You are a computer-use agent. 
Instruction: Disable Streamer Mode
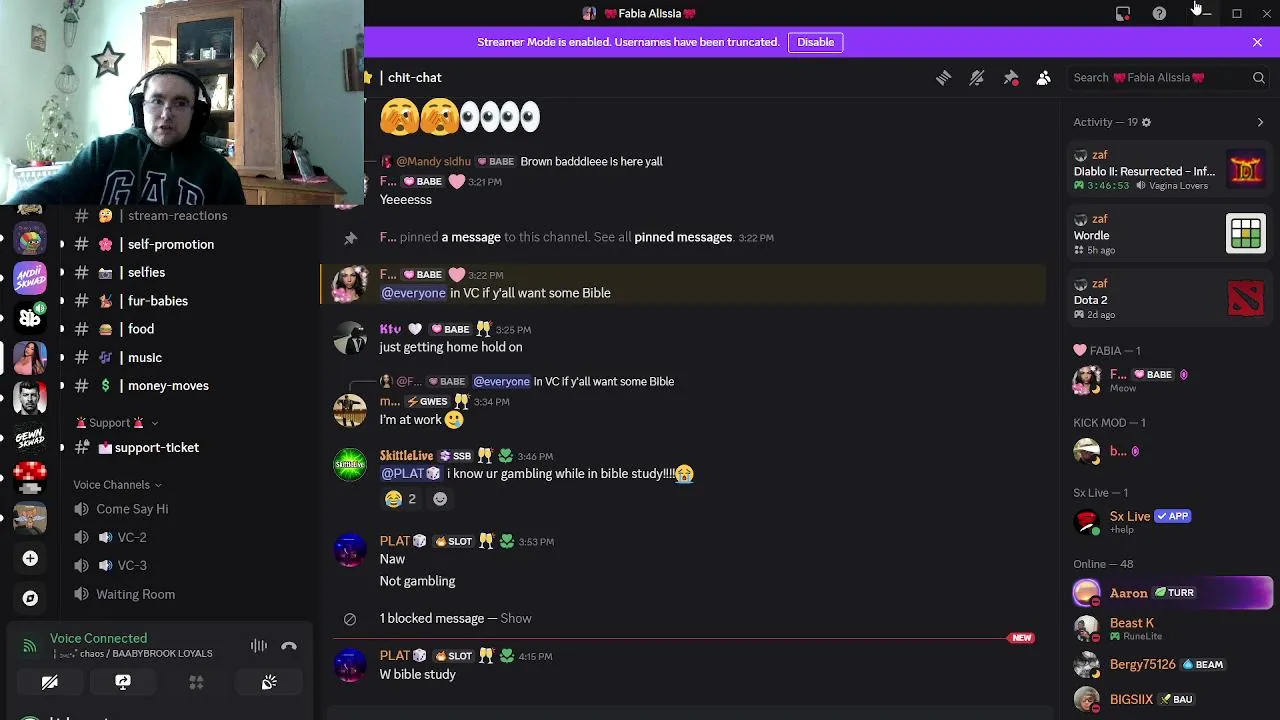(815, 42)
